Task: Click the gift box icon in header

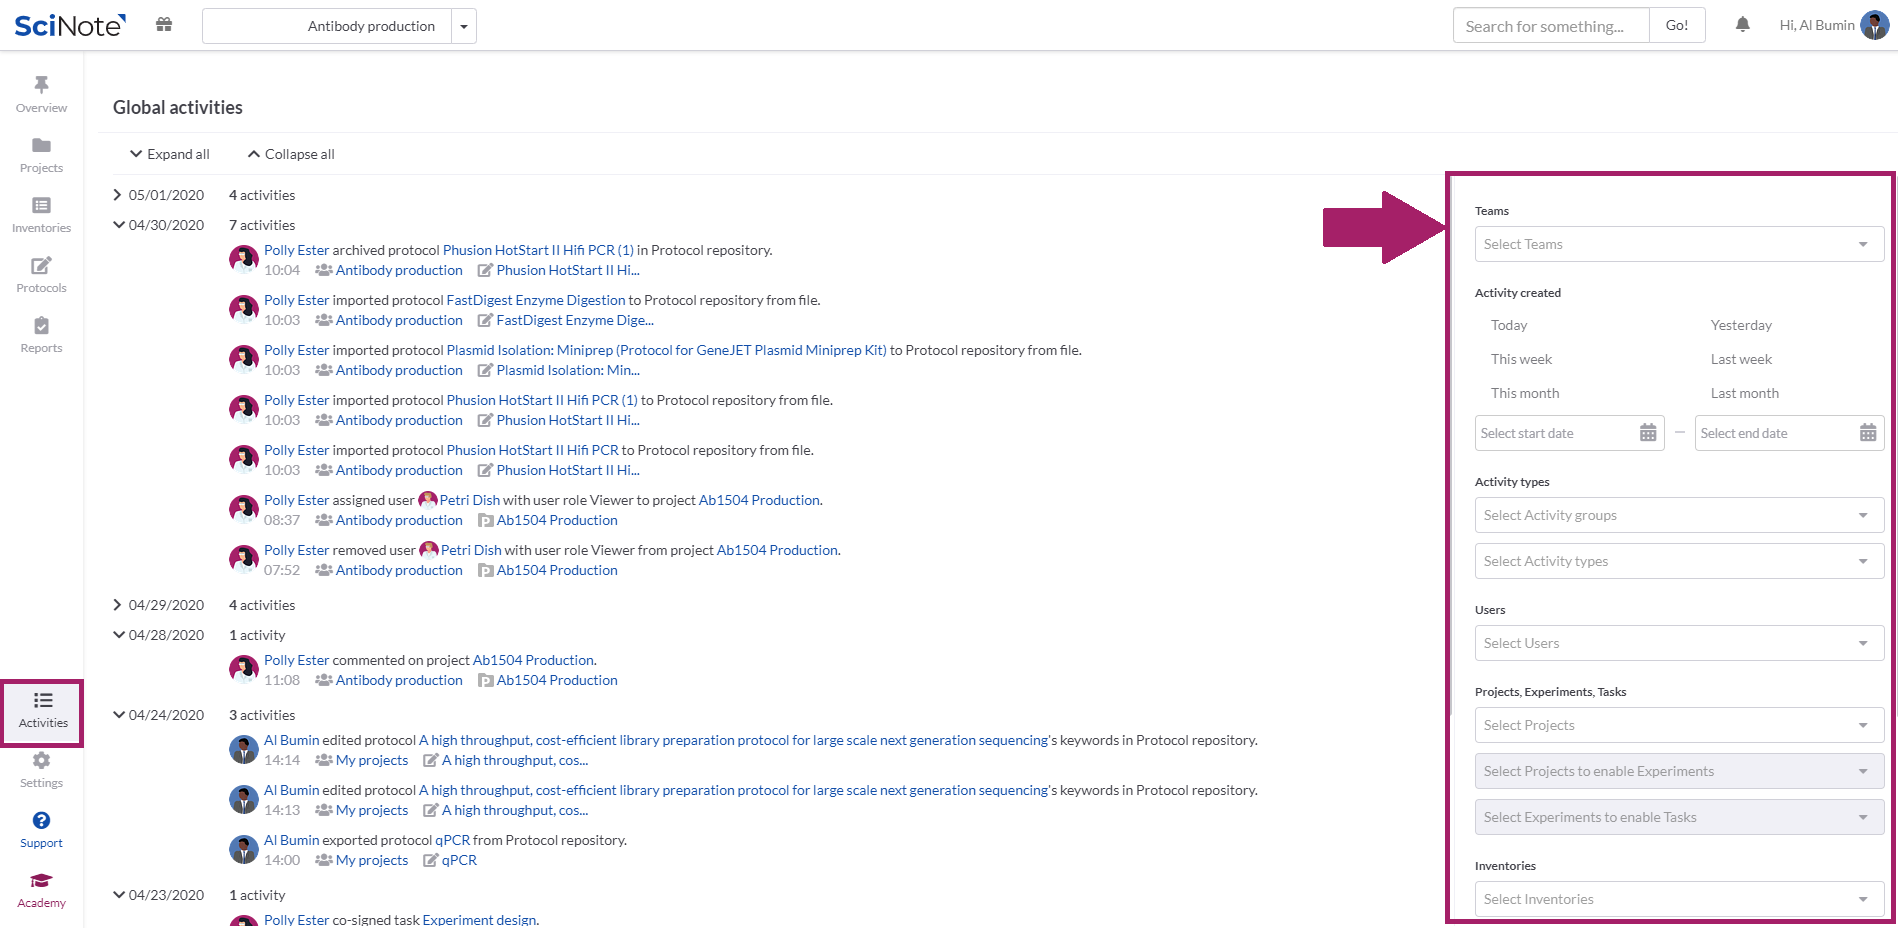Action: 164,25
